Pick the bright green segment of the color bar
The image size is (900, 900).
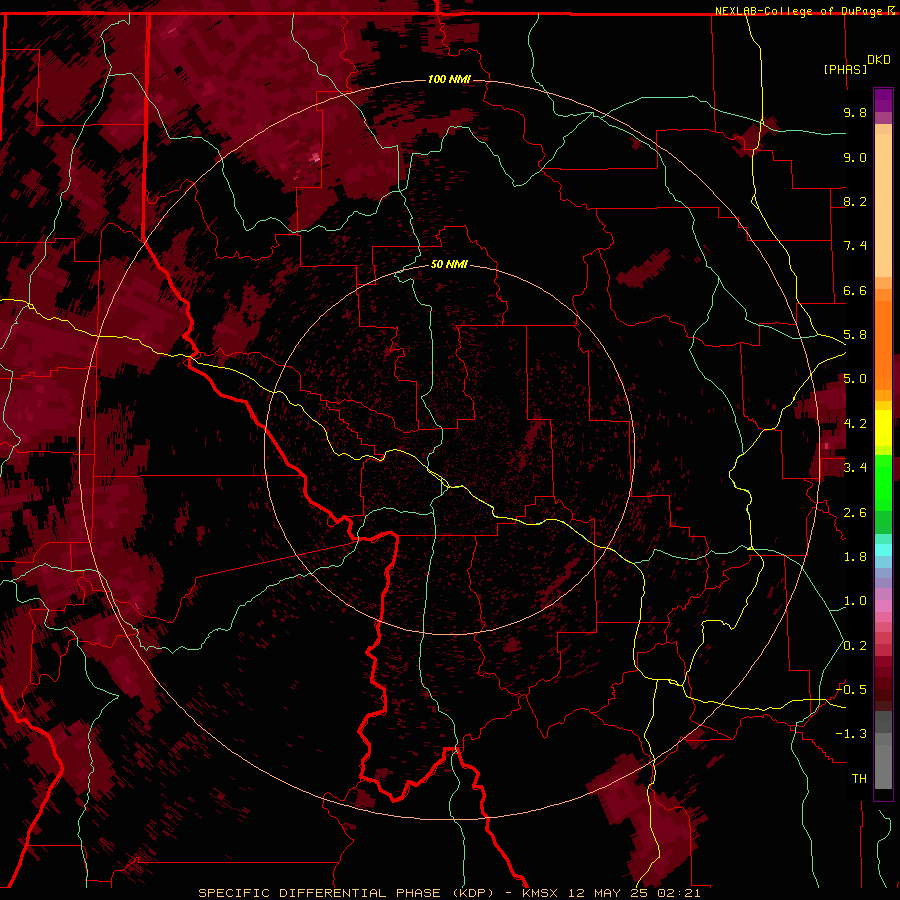point(883,481)
